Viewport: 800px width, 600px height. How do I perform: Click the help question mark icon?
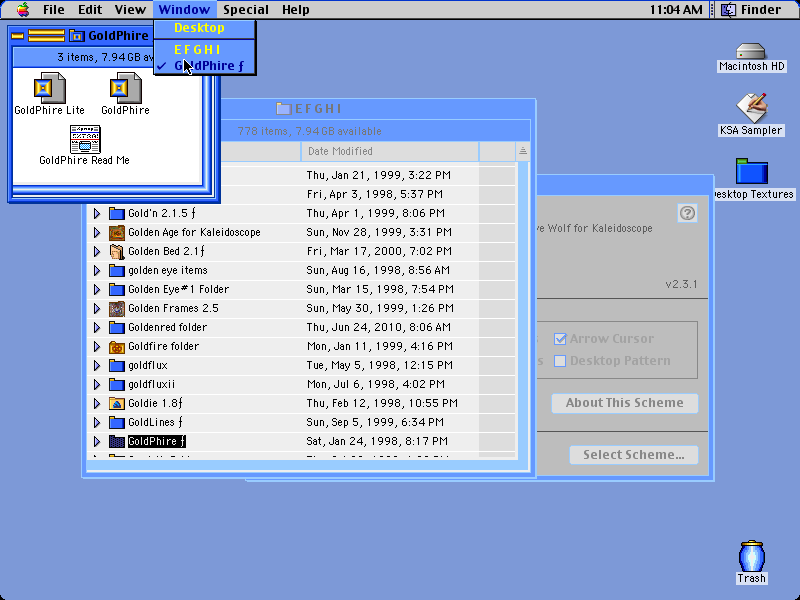[687, 213]
